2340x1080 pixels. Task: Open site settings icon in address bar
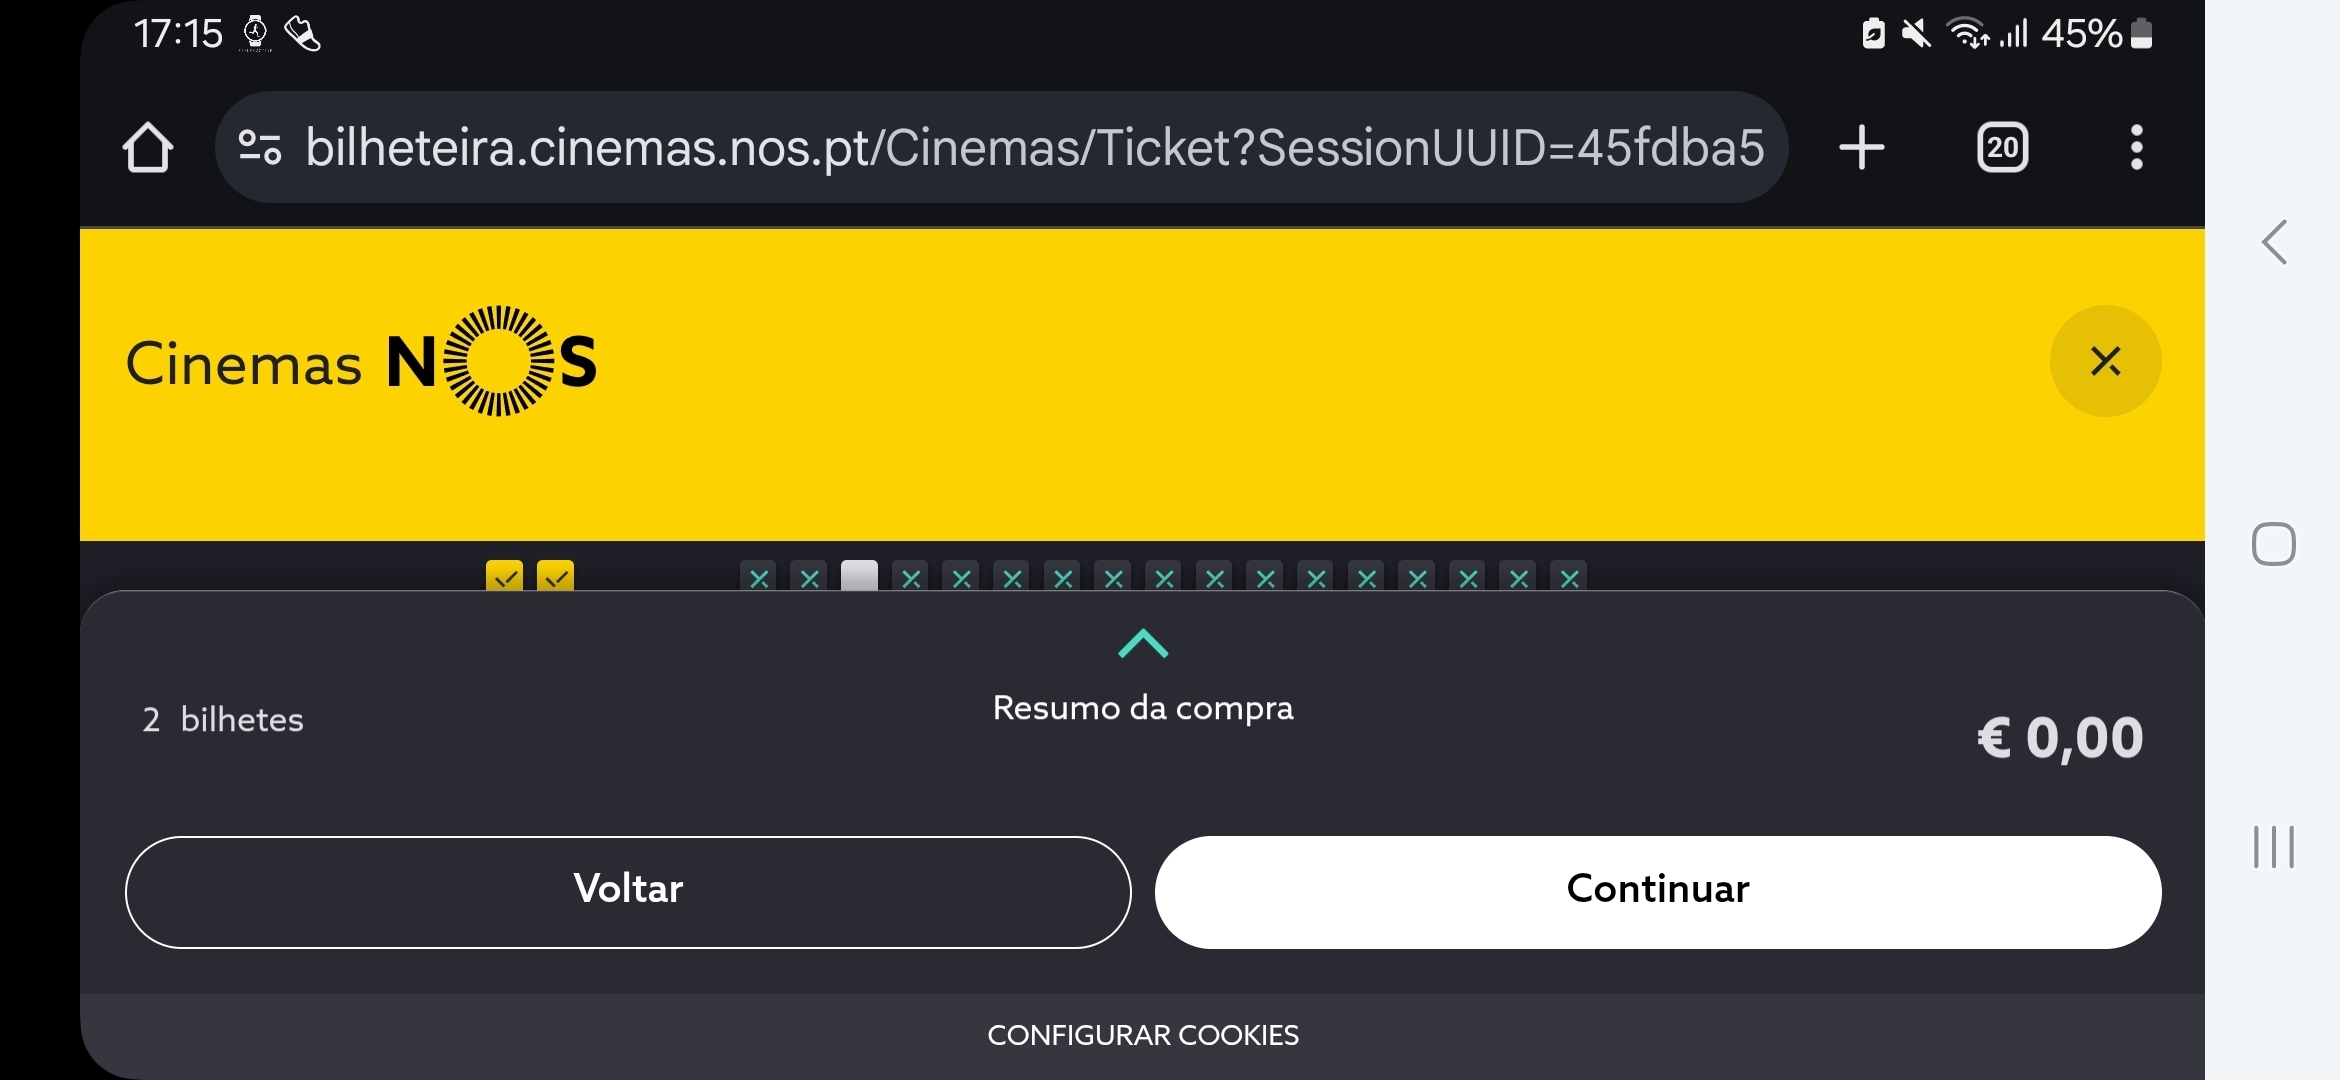pos(260,148)
